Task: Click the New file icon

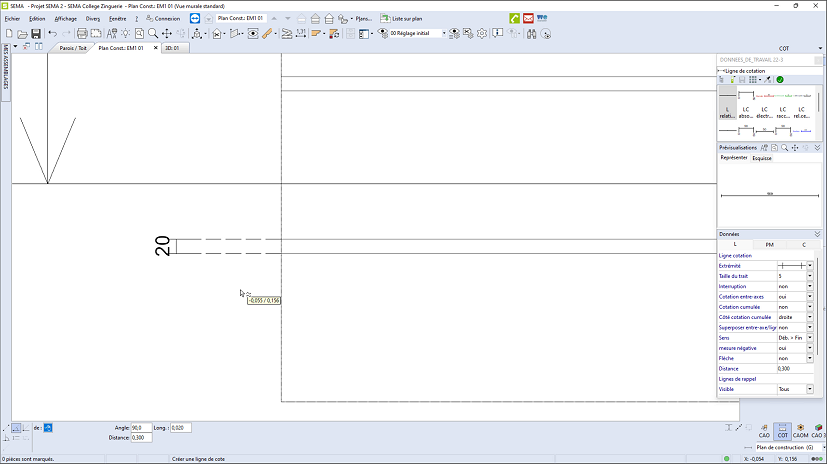Action: 9,33
